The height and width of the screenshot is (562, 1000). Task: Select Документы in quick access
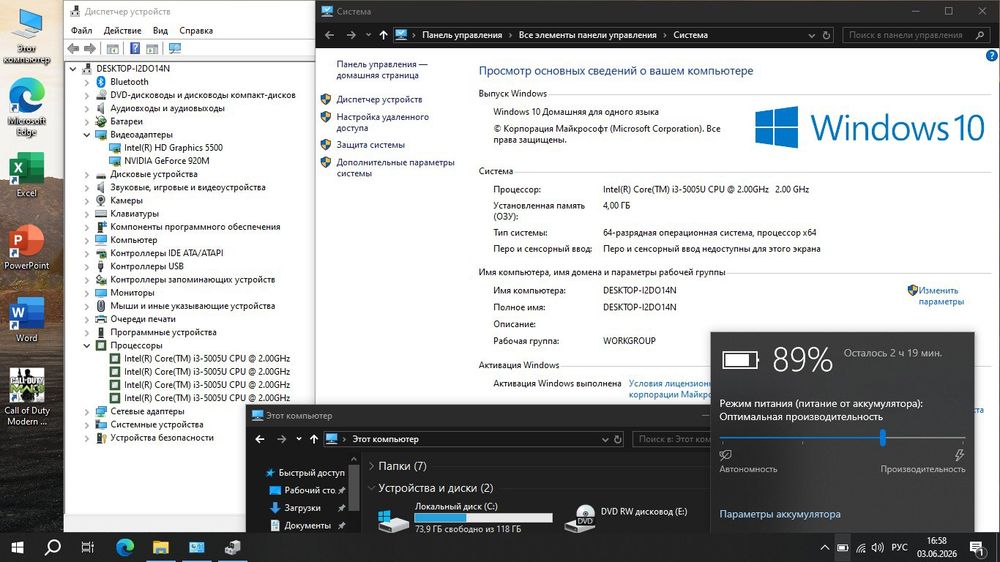[307, 526]
